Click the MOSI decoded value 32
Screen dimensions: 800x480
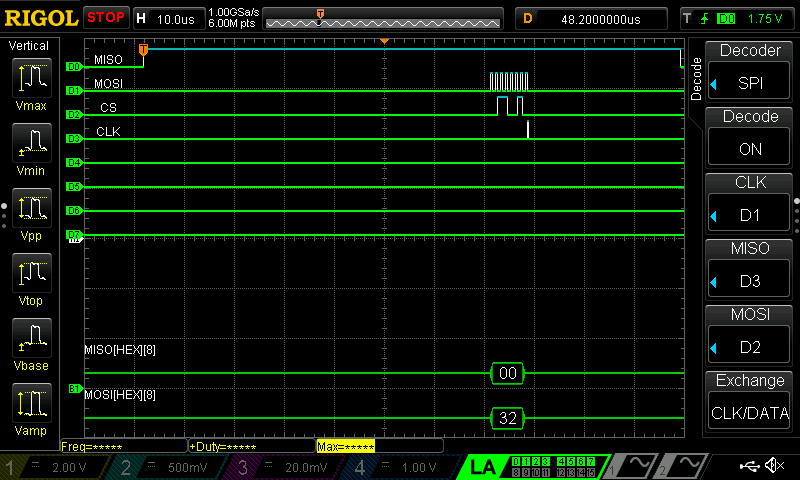507,418
